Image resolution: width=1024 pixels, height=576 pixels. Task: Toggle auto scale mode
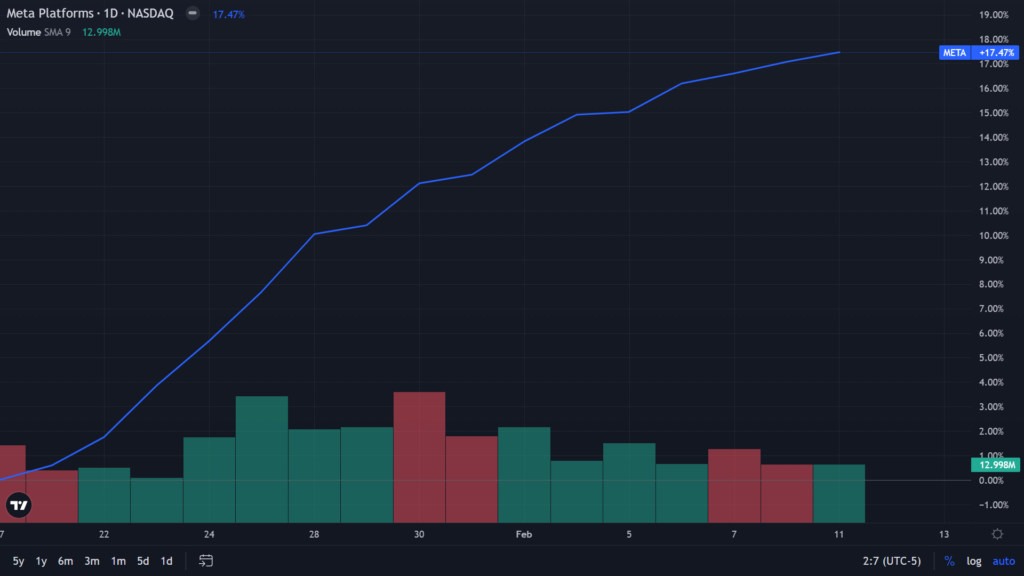point(1004,561)
